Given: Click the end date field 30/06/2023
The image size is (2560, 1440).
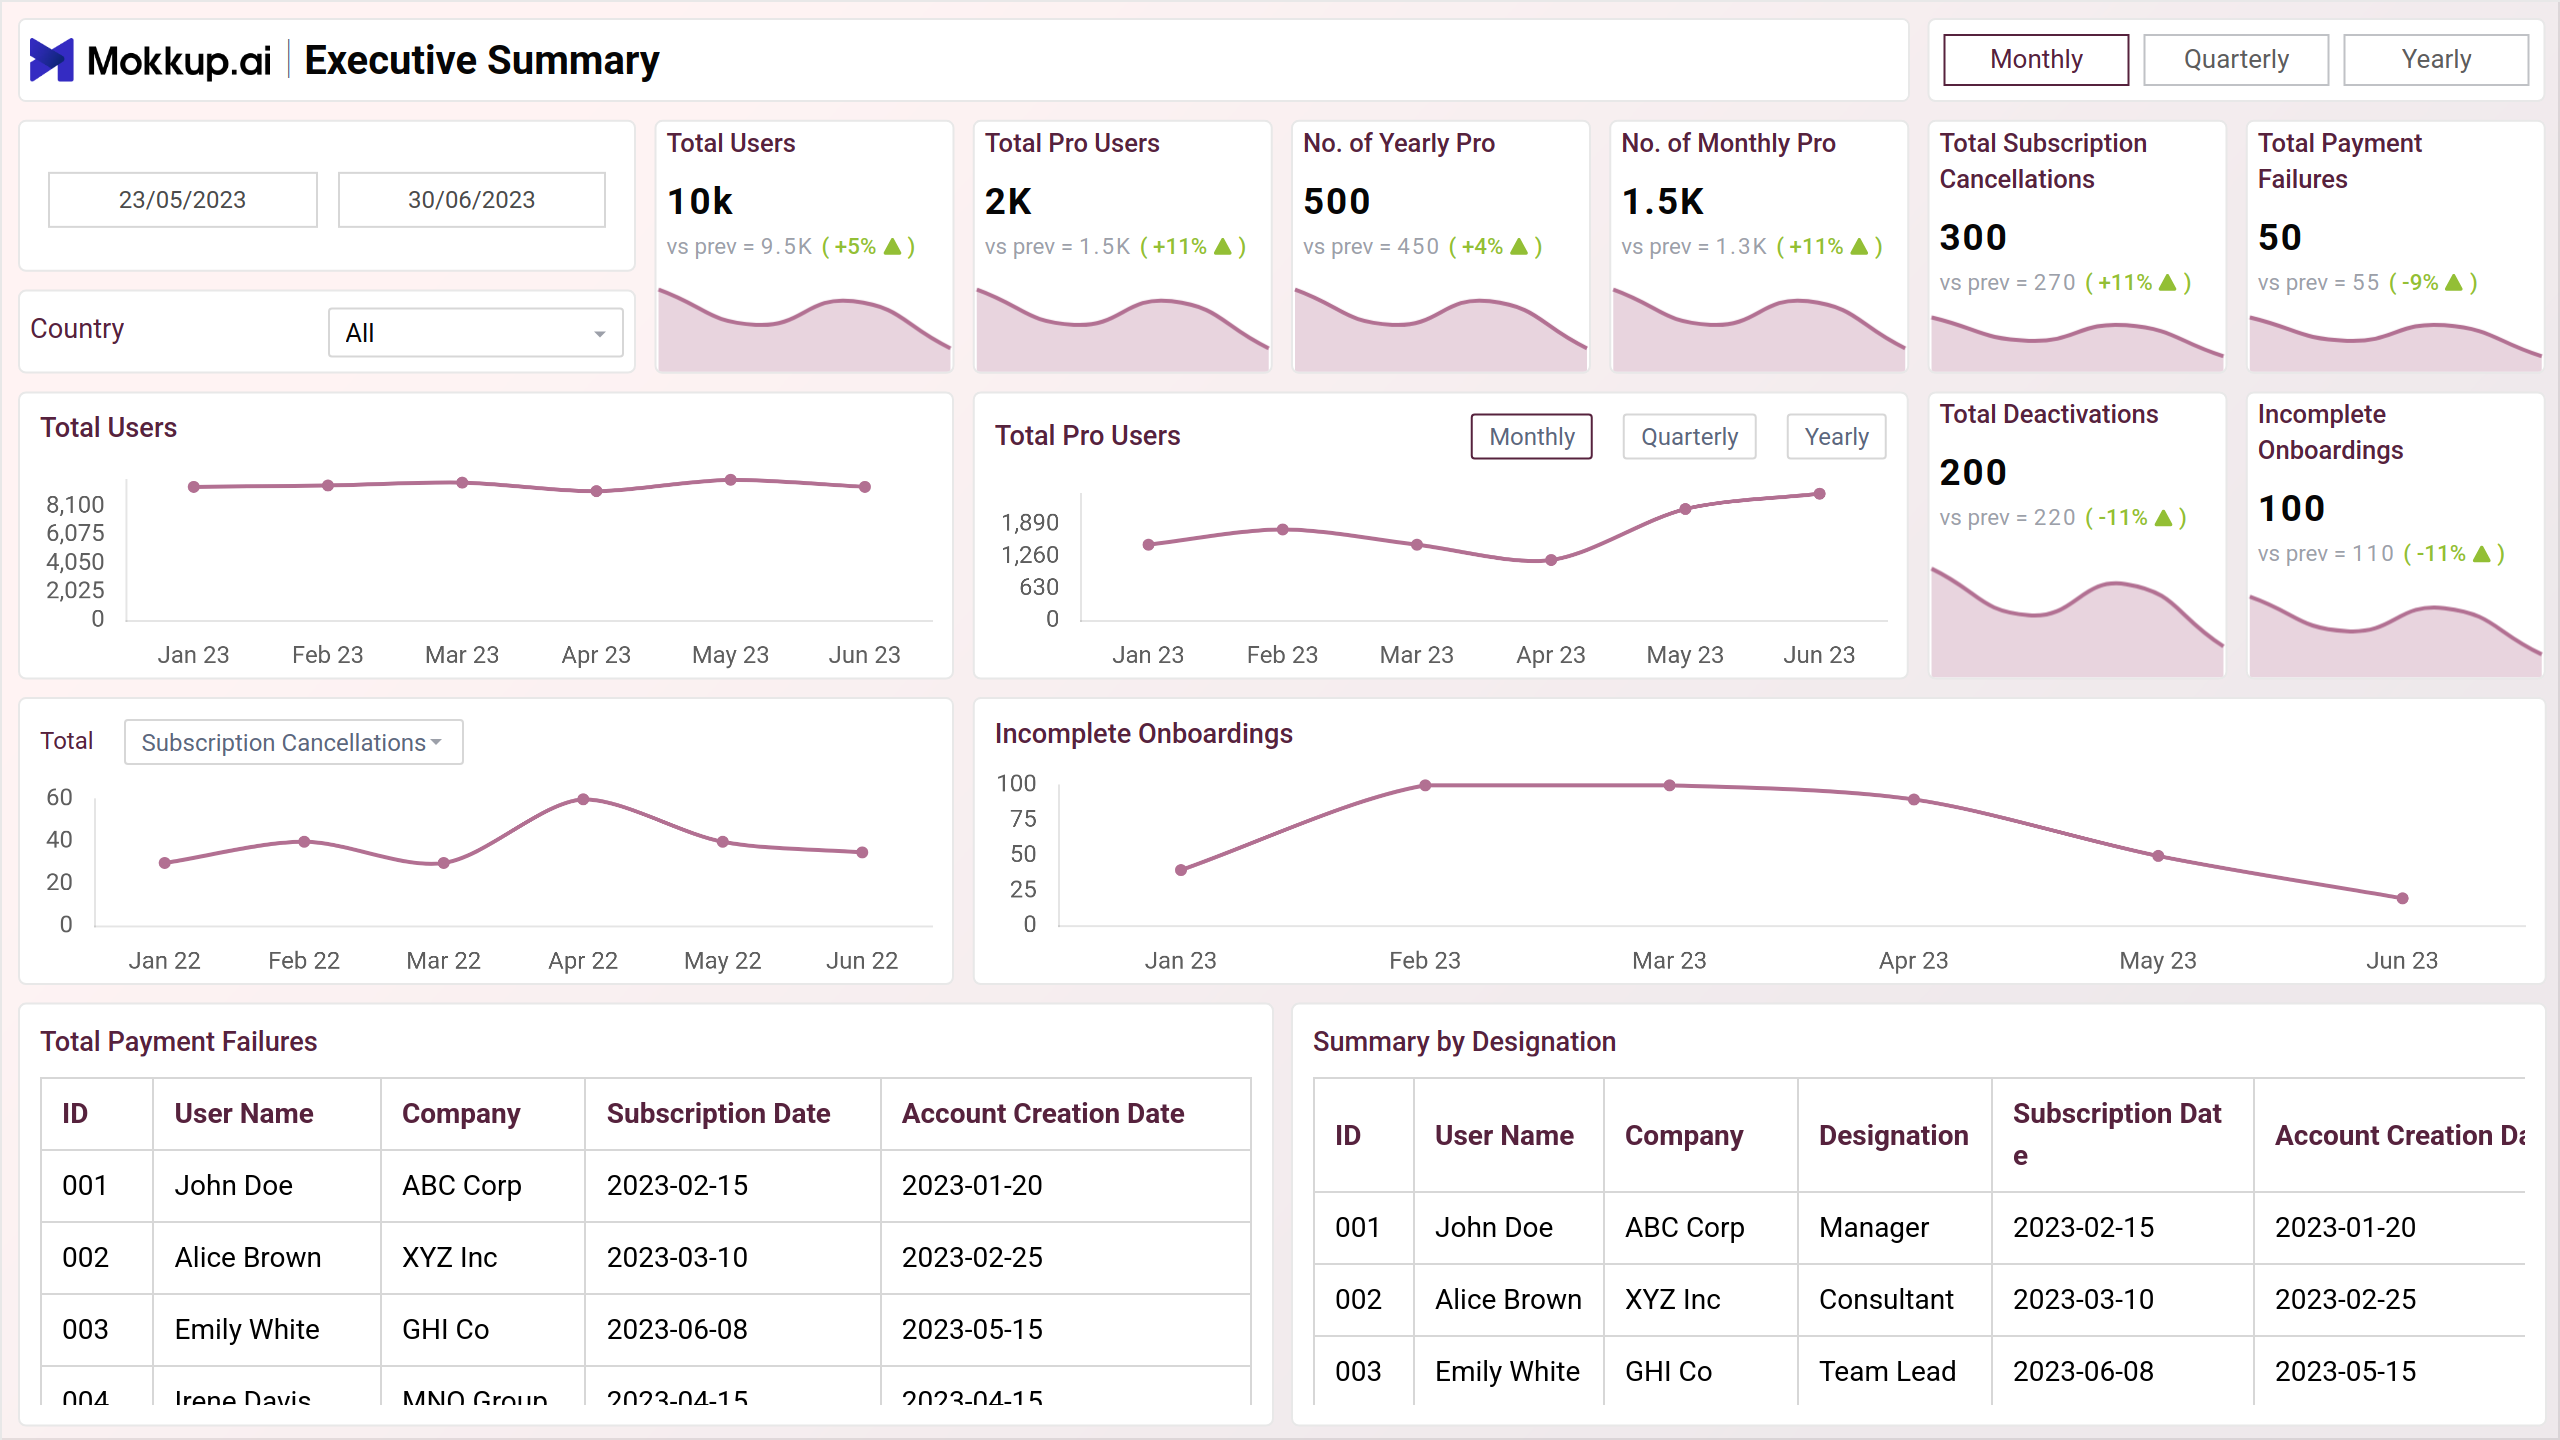Looking at the screenshot, I should click(472, 200).
